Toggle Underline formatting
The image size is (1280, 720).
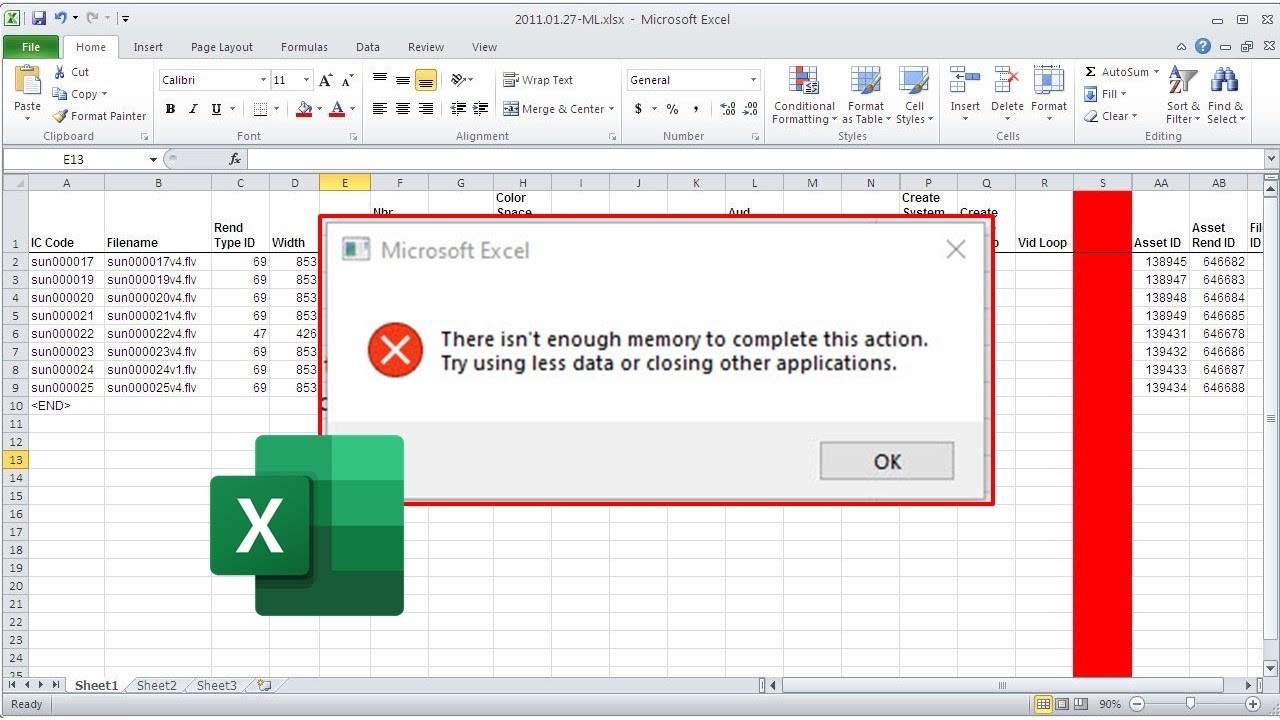tap(216, 109)
